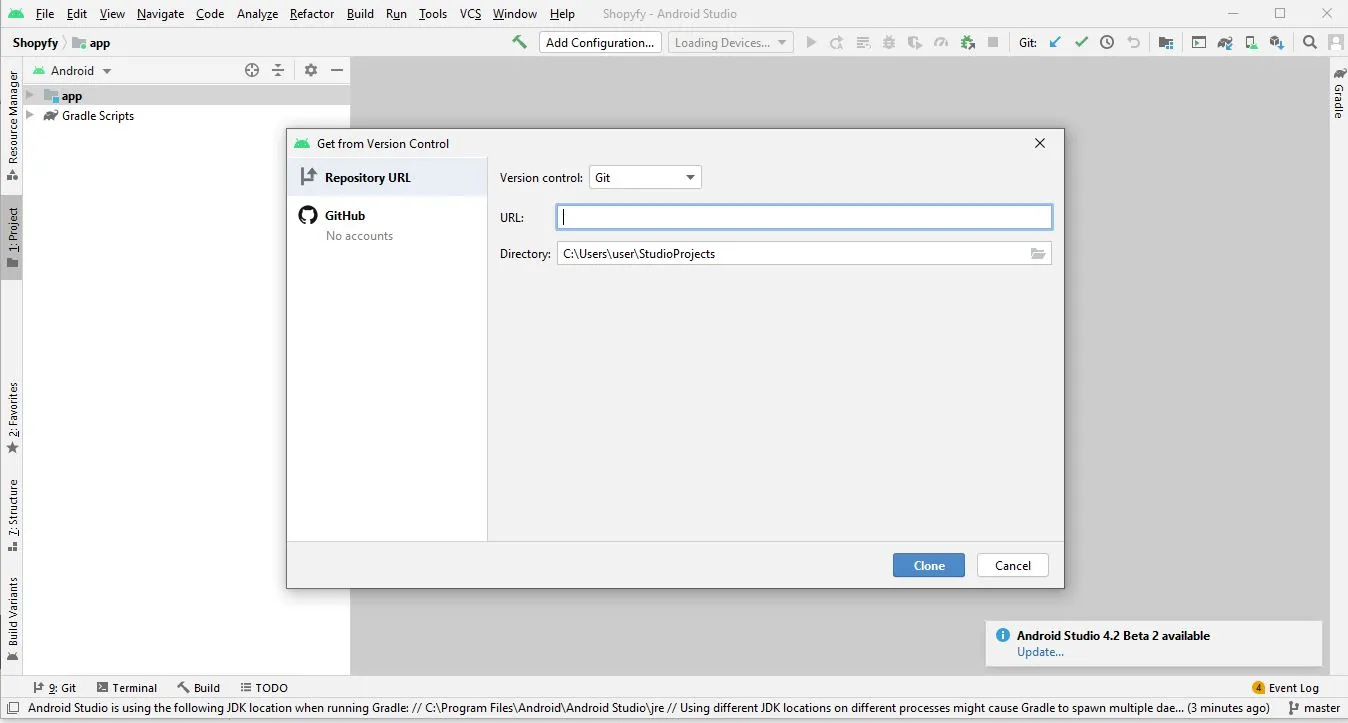
Task: Open the Project Structure icon
Action: (x=1166, y=42)
